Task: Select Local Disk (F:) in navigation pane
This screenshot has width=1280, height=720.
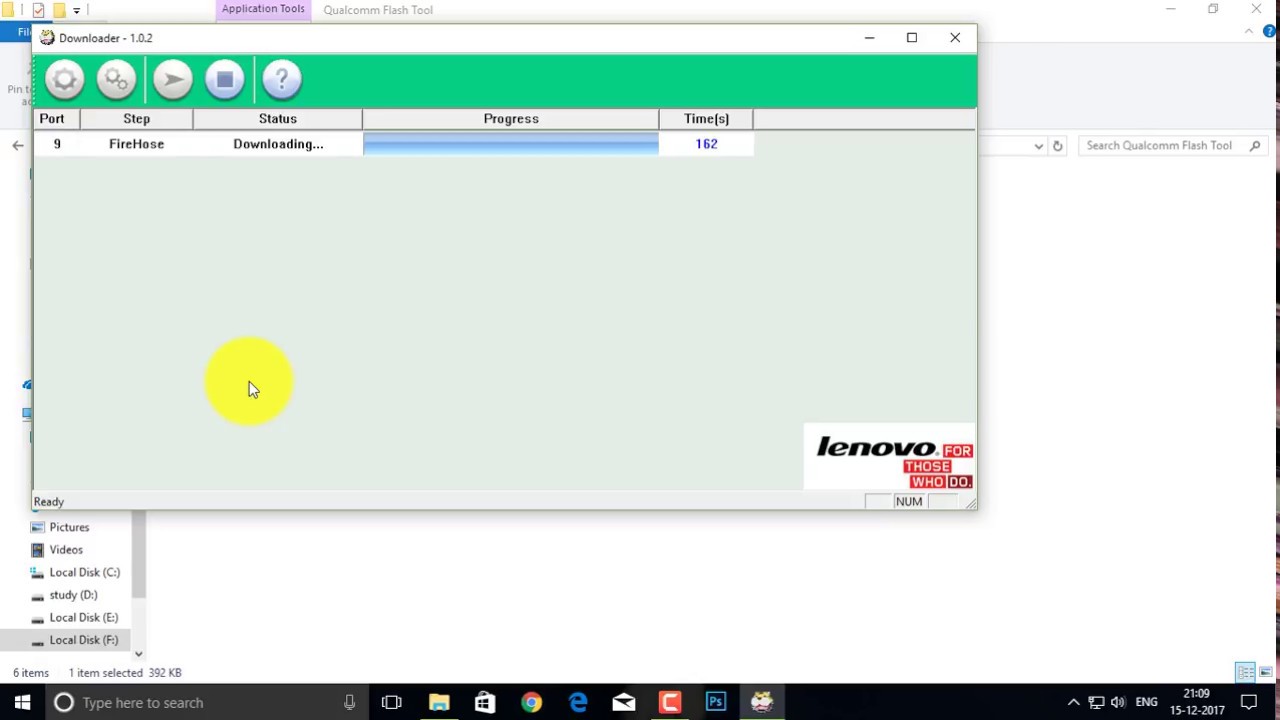Action: [x=83, y=640]
